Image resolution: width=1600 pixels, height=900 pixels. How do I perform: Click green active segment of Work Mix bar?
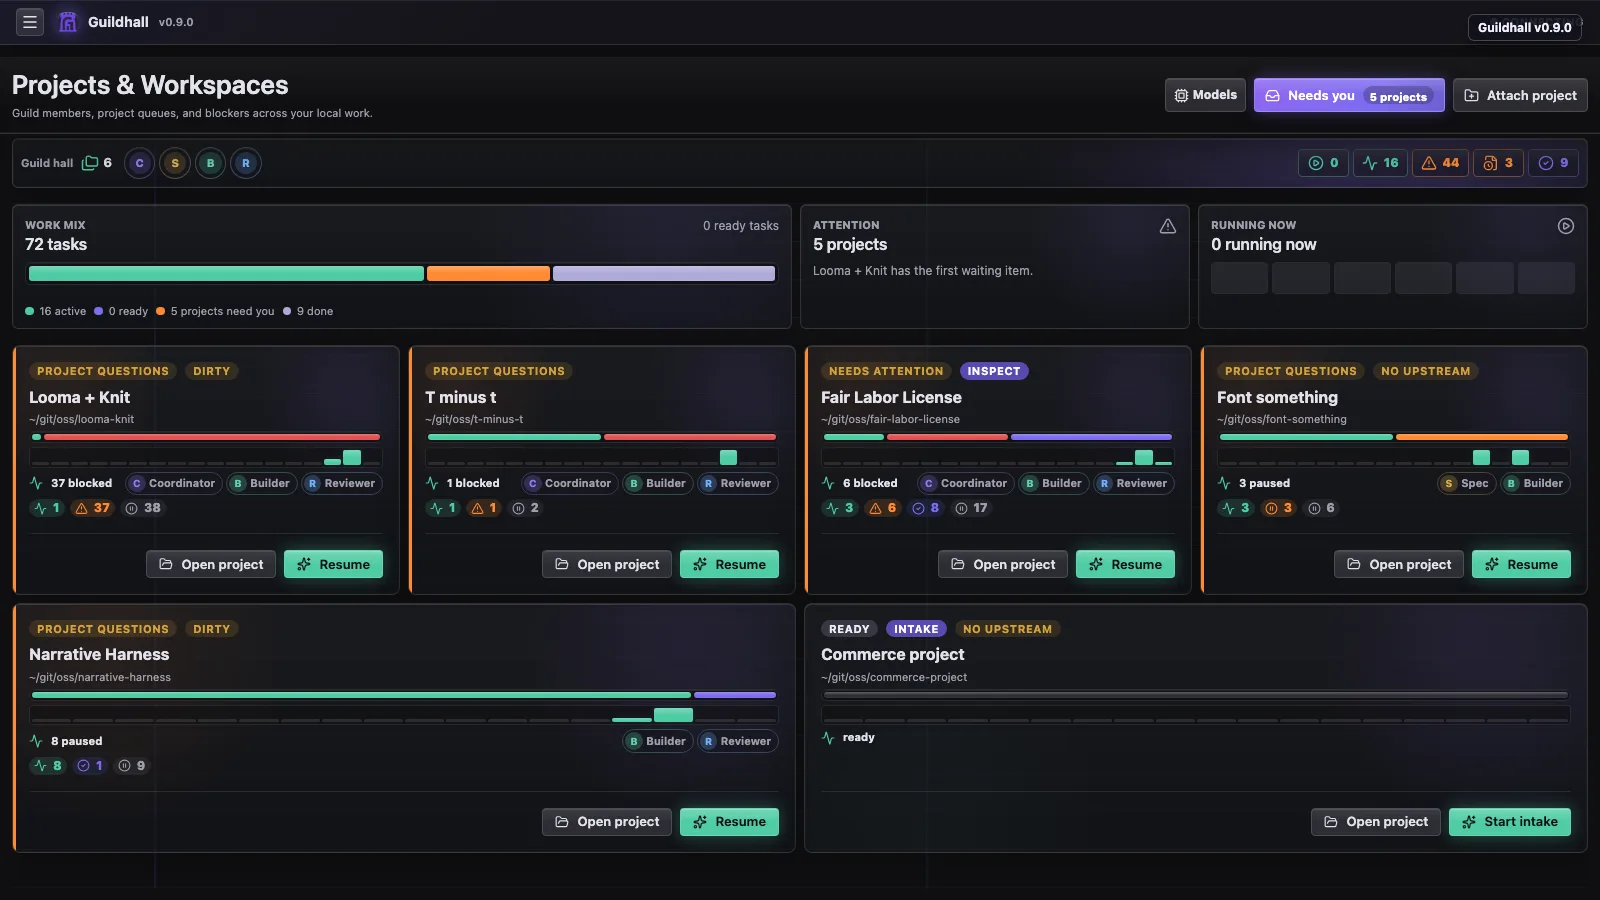[x=226, y=273]
